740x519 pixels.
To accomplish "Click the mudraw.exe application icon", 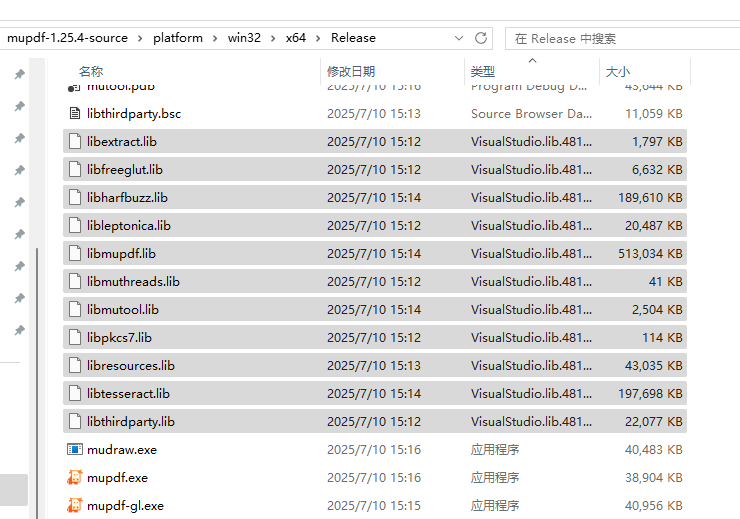I will click(x=75, y=449).
